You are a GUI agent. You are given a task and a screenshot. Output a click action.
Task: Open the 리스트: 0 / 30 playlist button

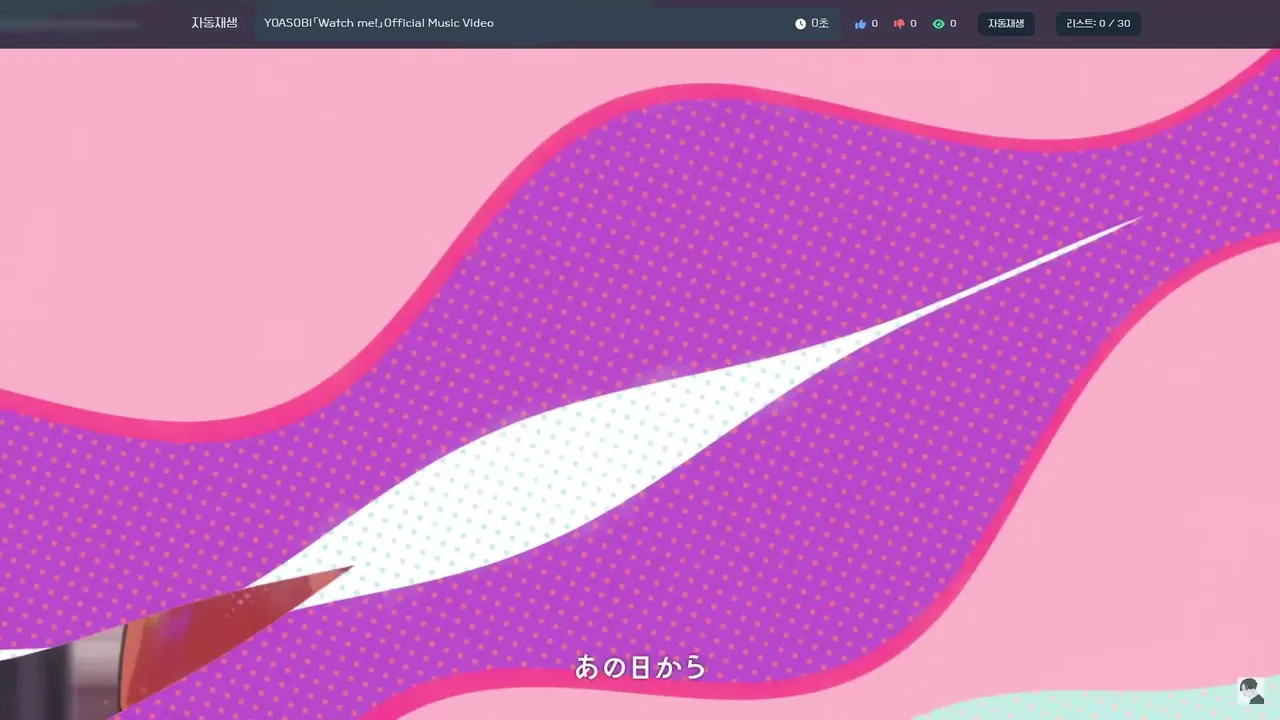[x=1098, y=24]
